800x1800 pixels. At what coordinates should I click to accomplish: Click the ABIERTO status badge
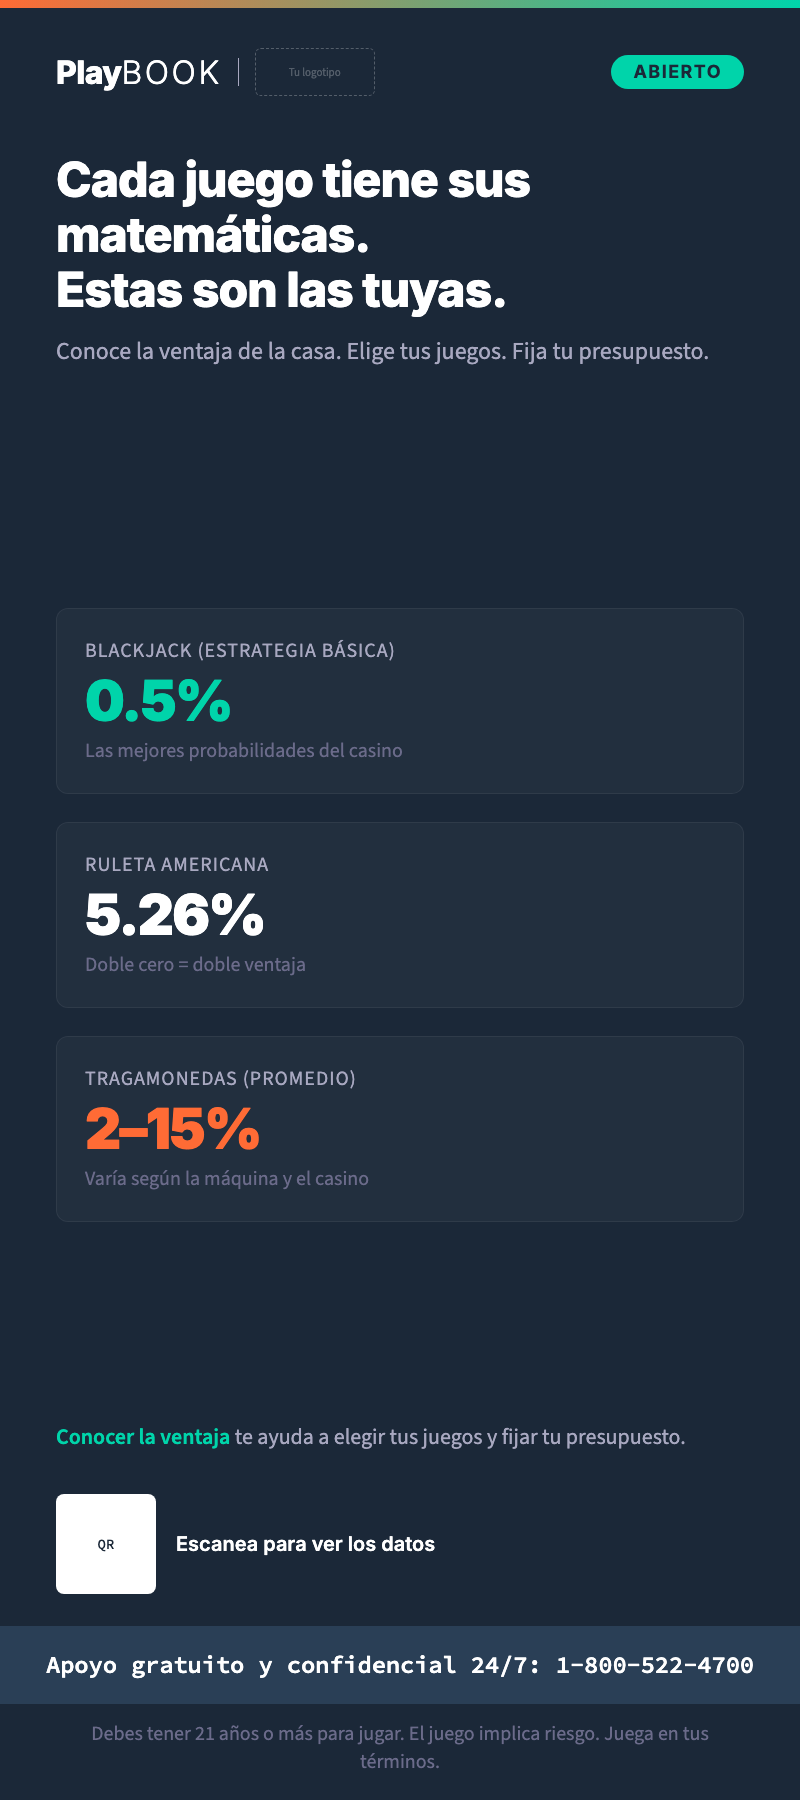[x=677, y=72]
